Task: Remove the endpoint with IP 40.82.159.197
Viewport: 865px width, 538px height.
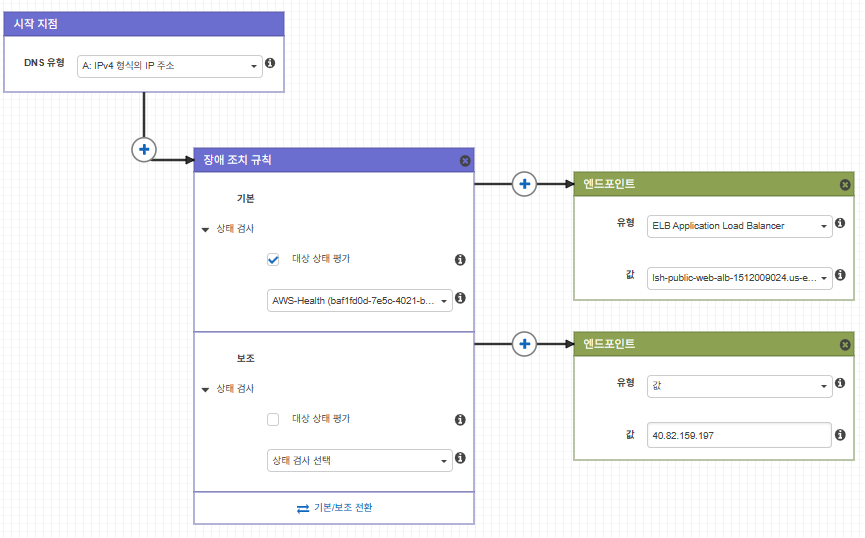Action: (845, 345)
